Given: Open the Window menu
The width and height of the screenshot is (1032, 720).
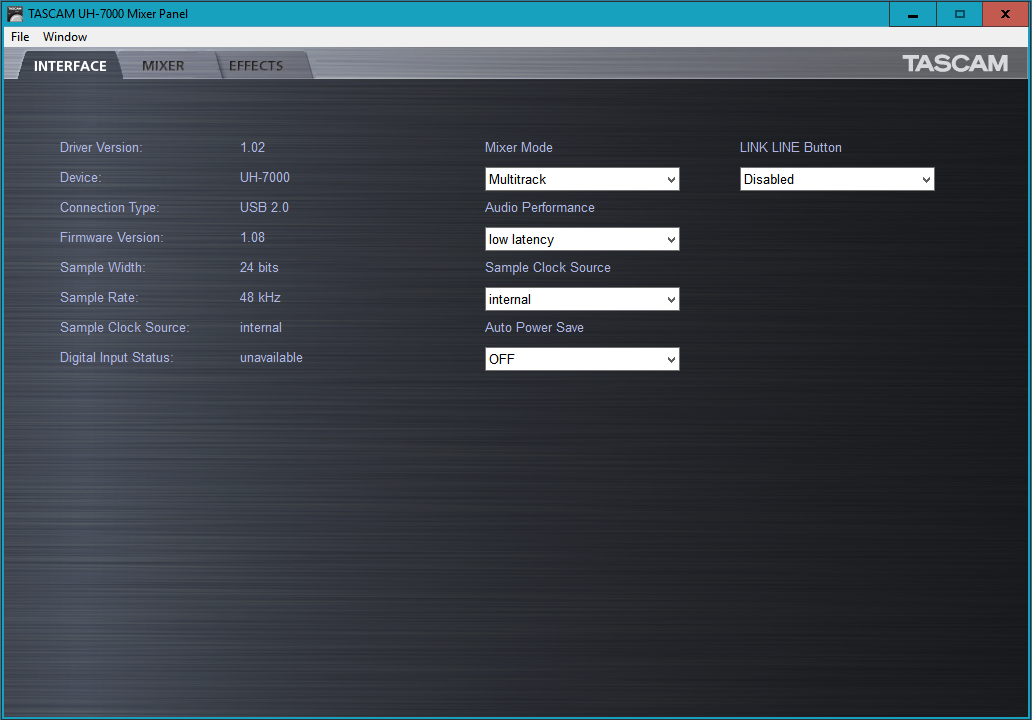Looking at the screenshot, I should [x=64, y=37].
